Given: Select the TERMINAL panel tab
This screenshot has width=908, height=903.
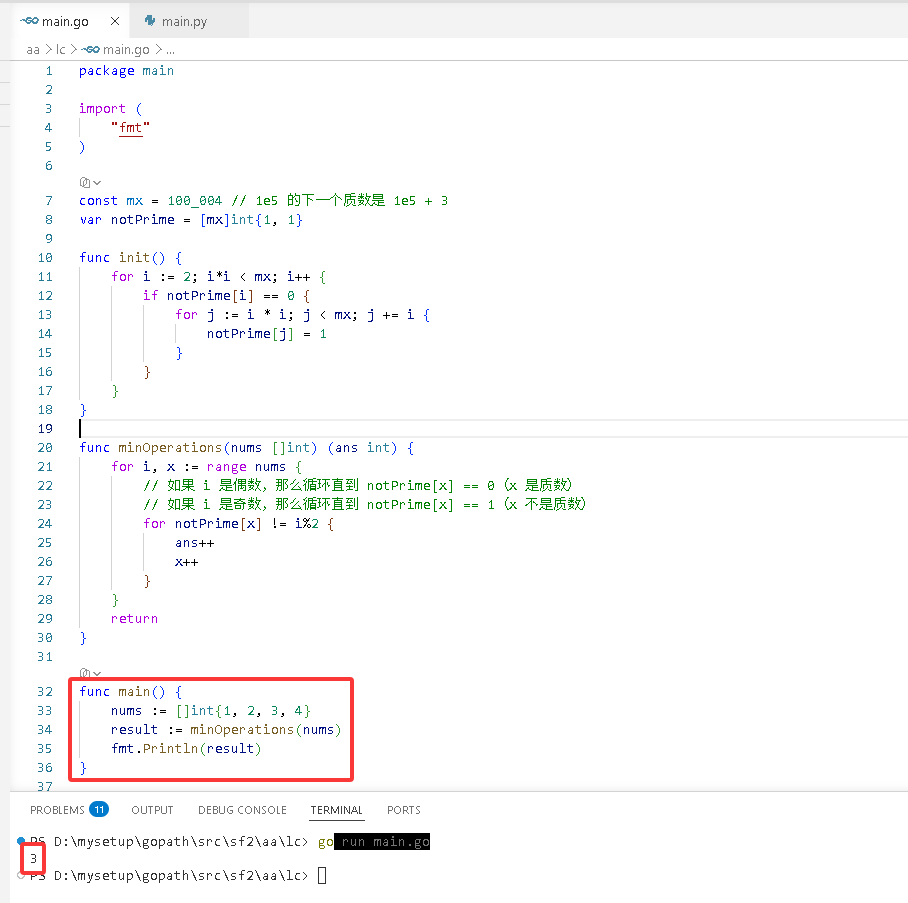Looking at the screenshot, I should [336, 810].
